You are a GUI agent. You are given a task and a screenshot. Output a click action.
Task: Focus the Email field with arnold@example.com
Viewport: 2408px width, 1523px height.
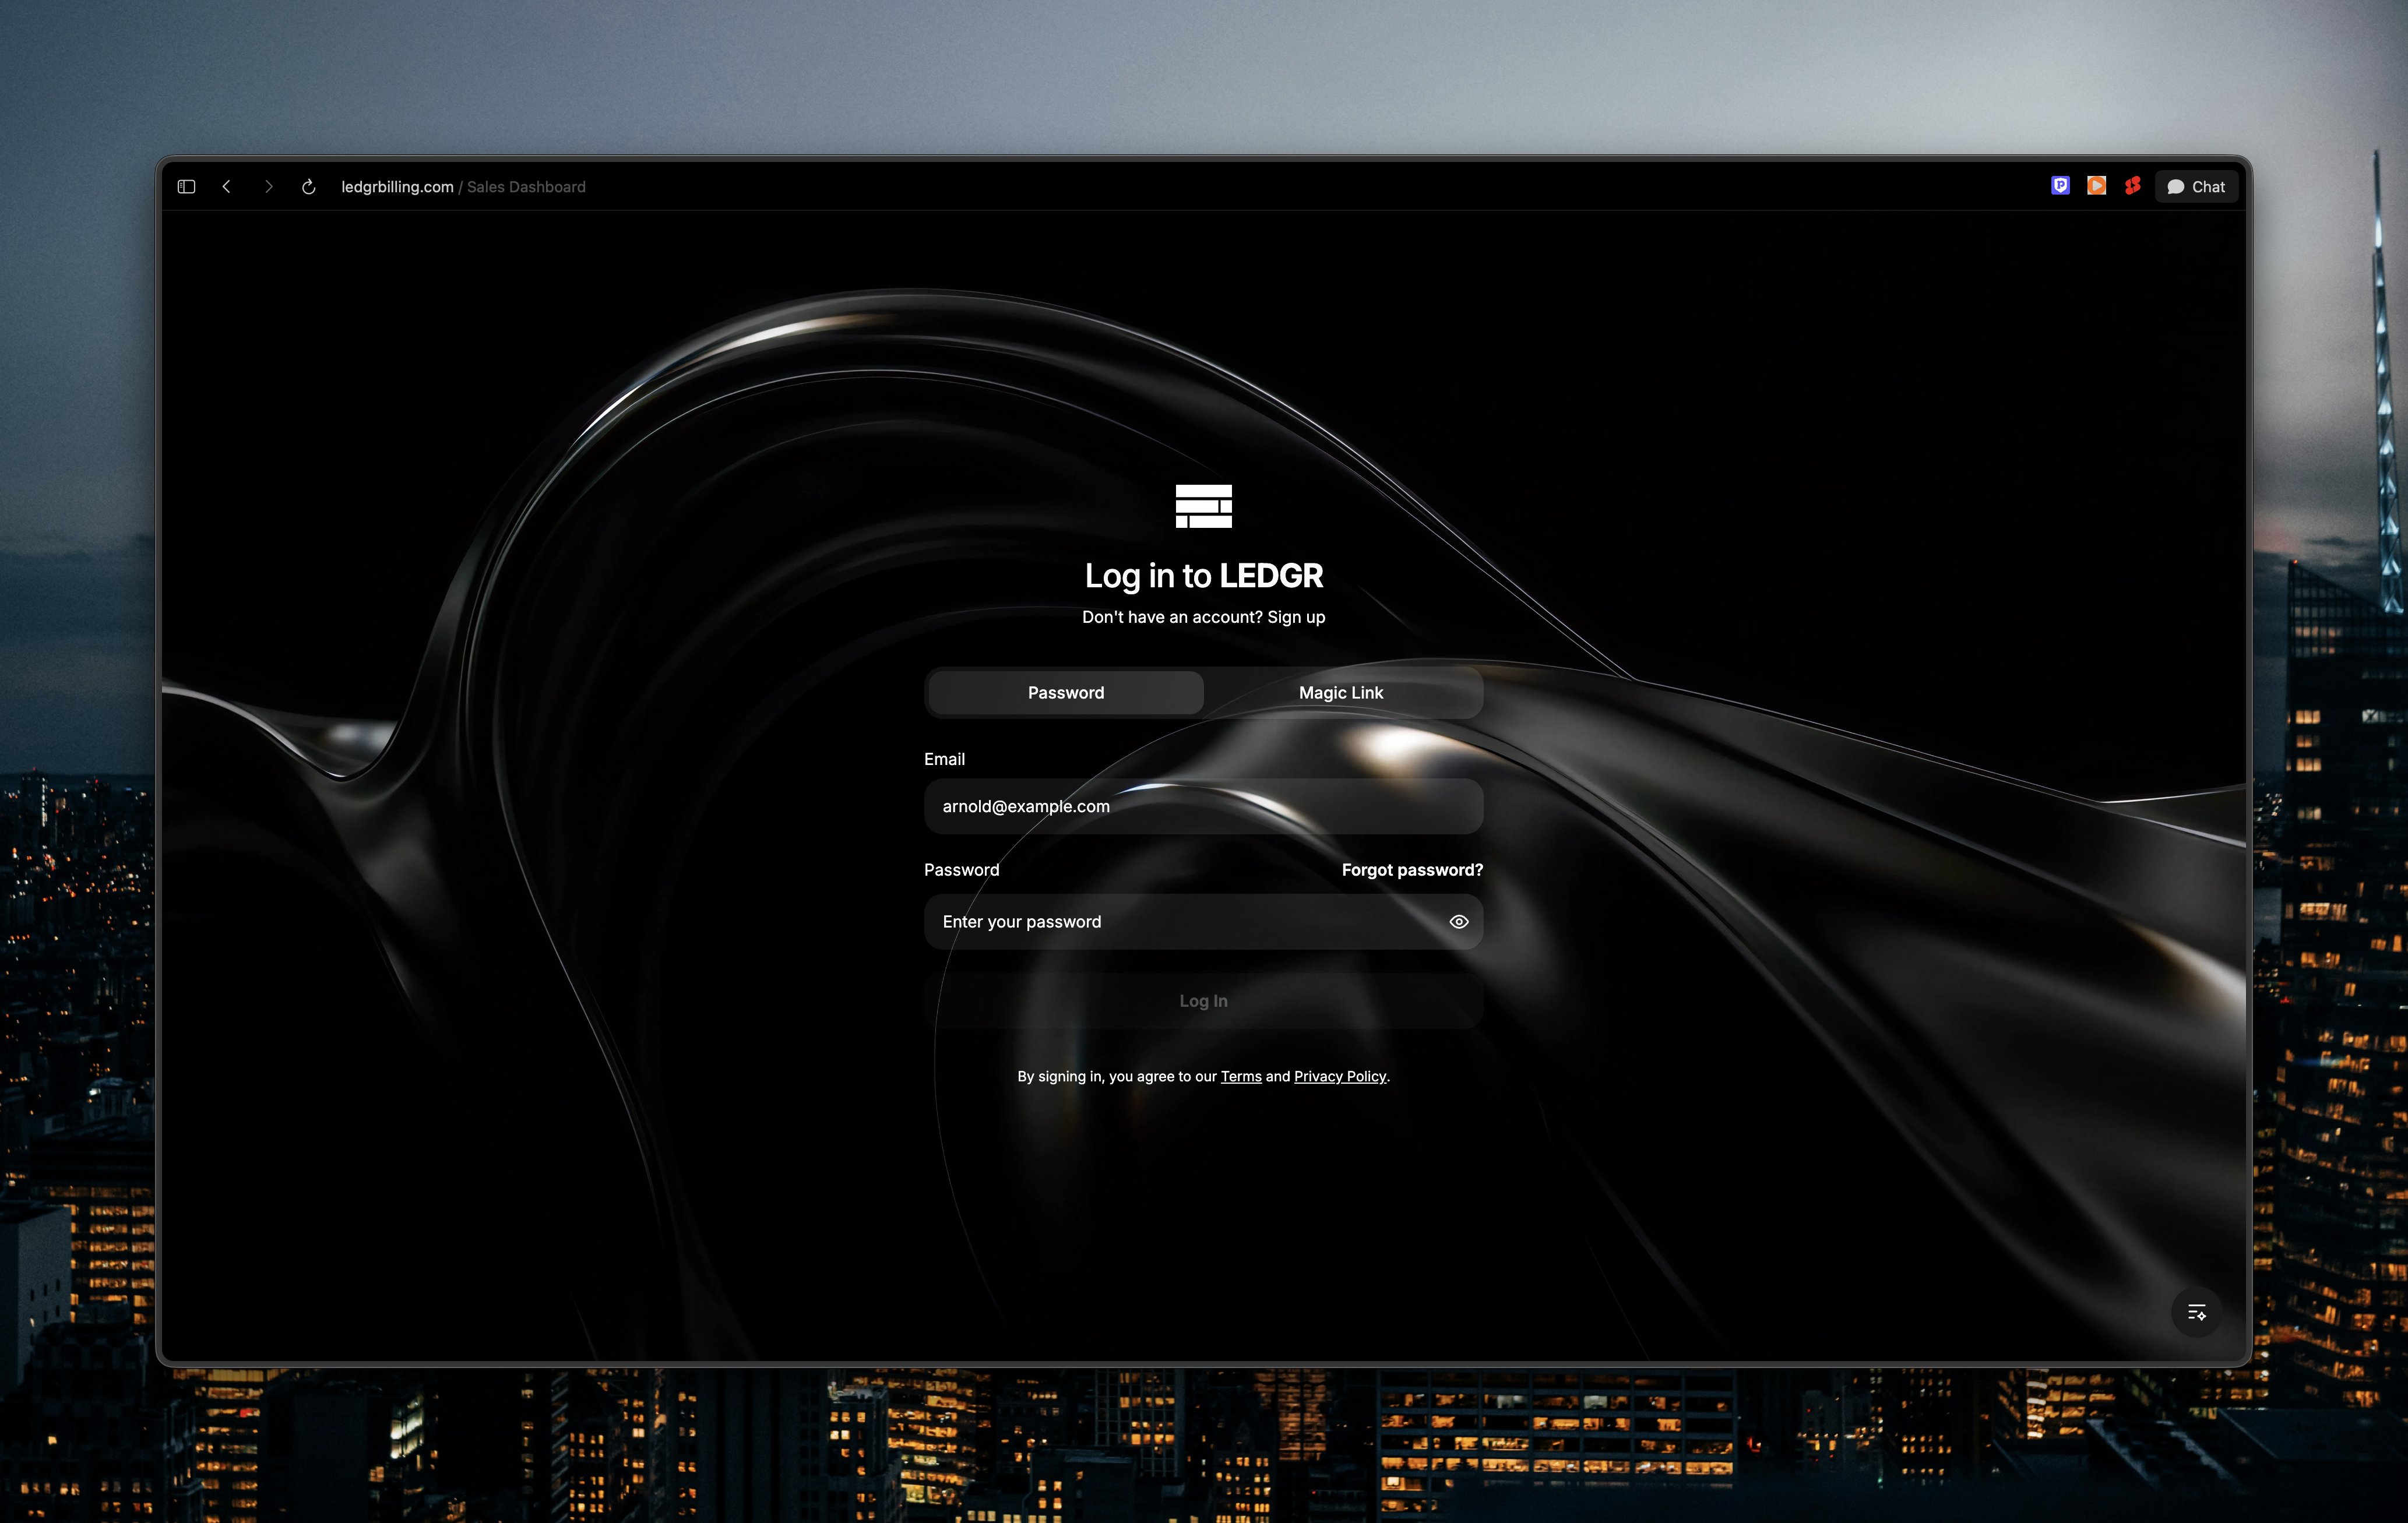tap(1202, 807)
